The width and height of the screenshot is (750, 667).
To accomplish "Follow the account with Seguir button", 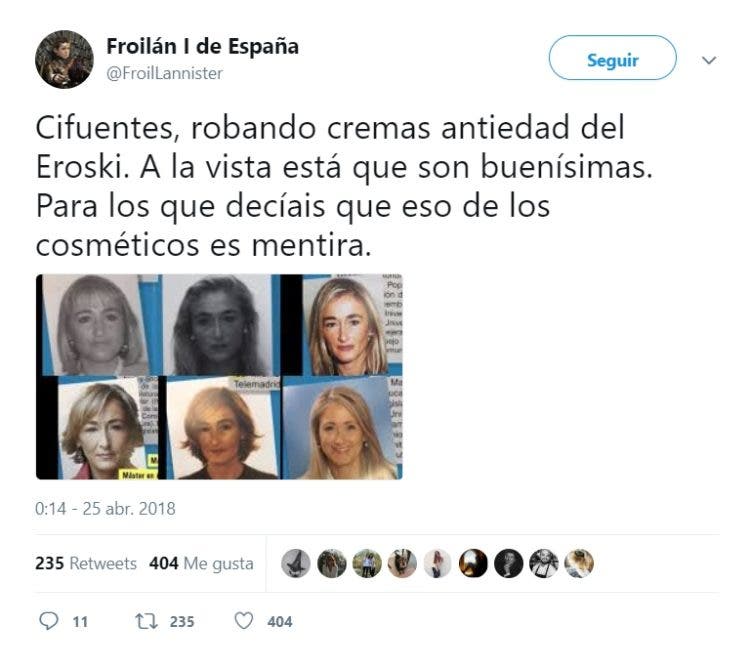I will pos(612,58).
